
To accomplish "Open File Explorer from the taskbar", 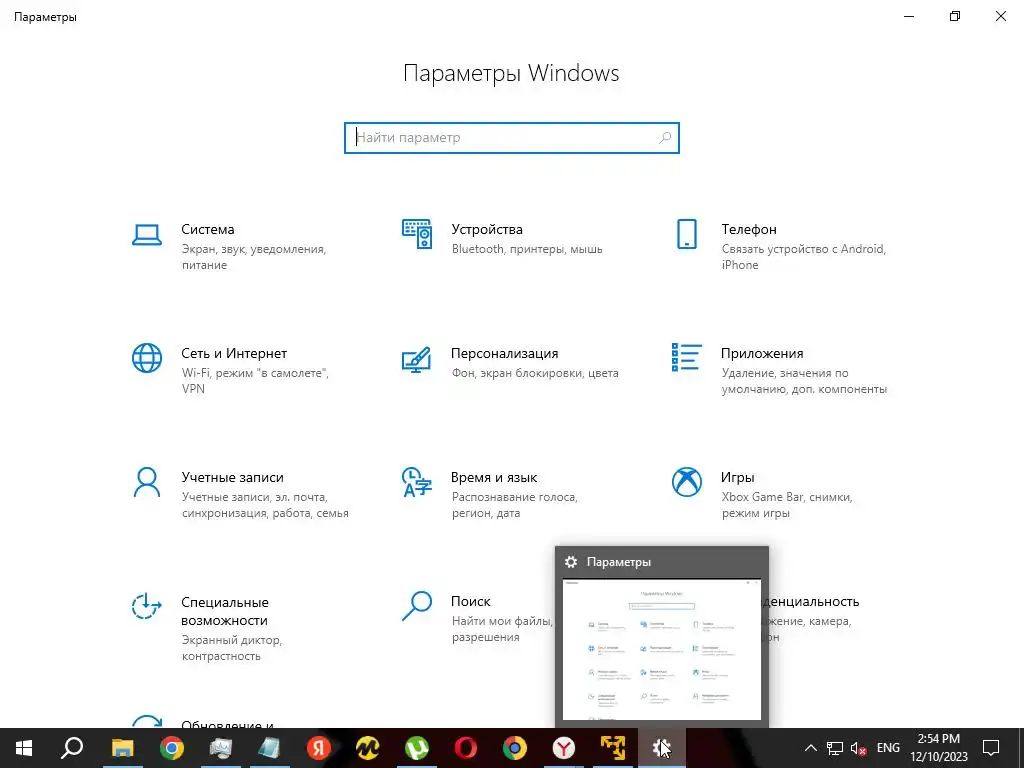I will [122, 748].
